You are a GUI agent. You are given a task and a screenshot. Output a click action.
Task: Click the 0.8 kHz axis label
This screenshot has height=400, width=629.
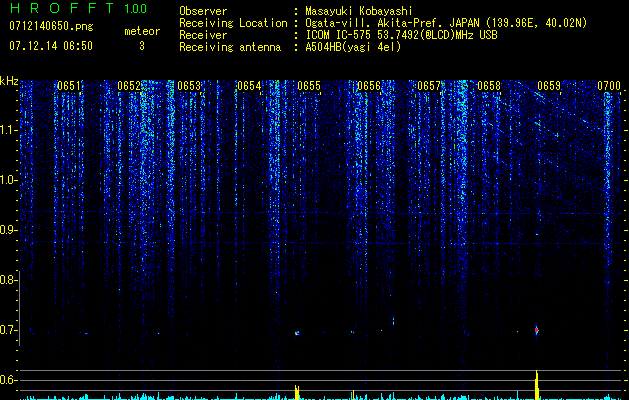(8, 280)
